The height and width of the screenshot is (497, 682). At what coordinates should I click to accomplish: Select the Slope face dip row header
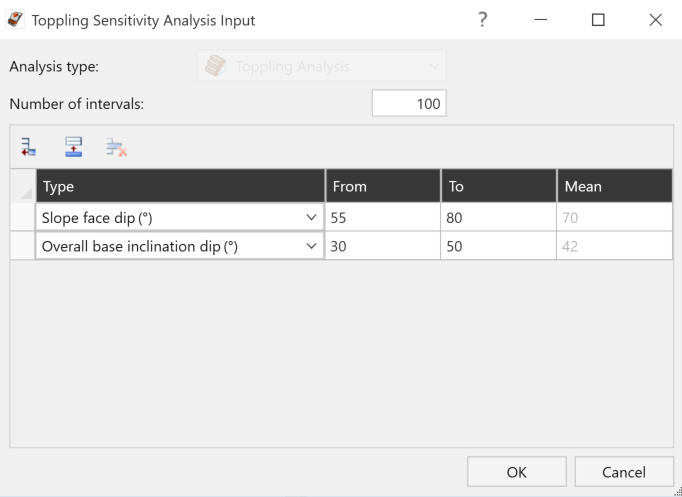[23, 217]
